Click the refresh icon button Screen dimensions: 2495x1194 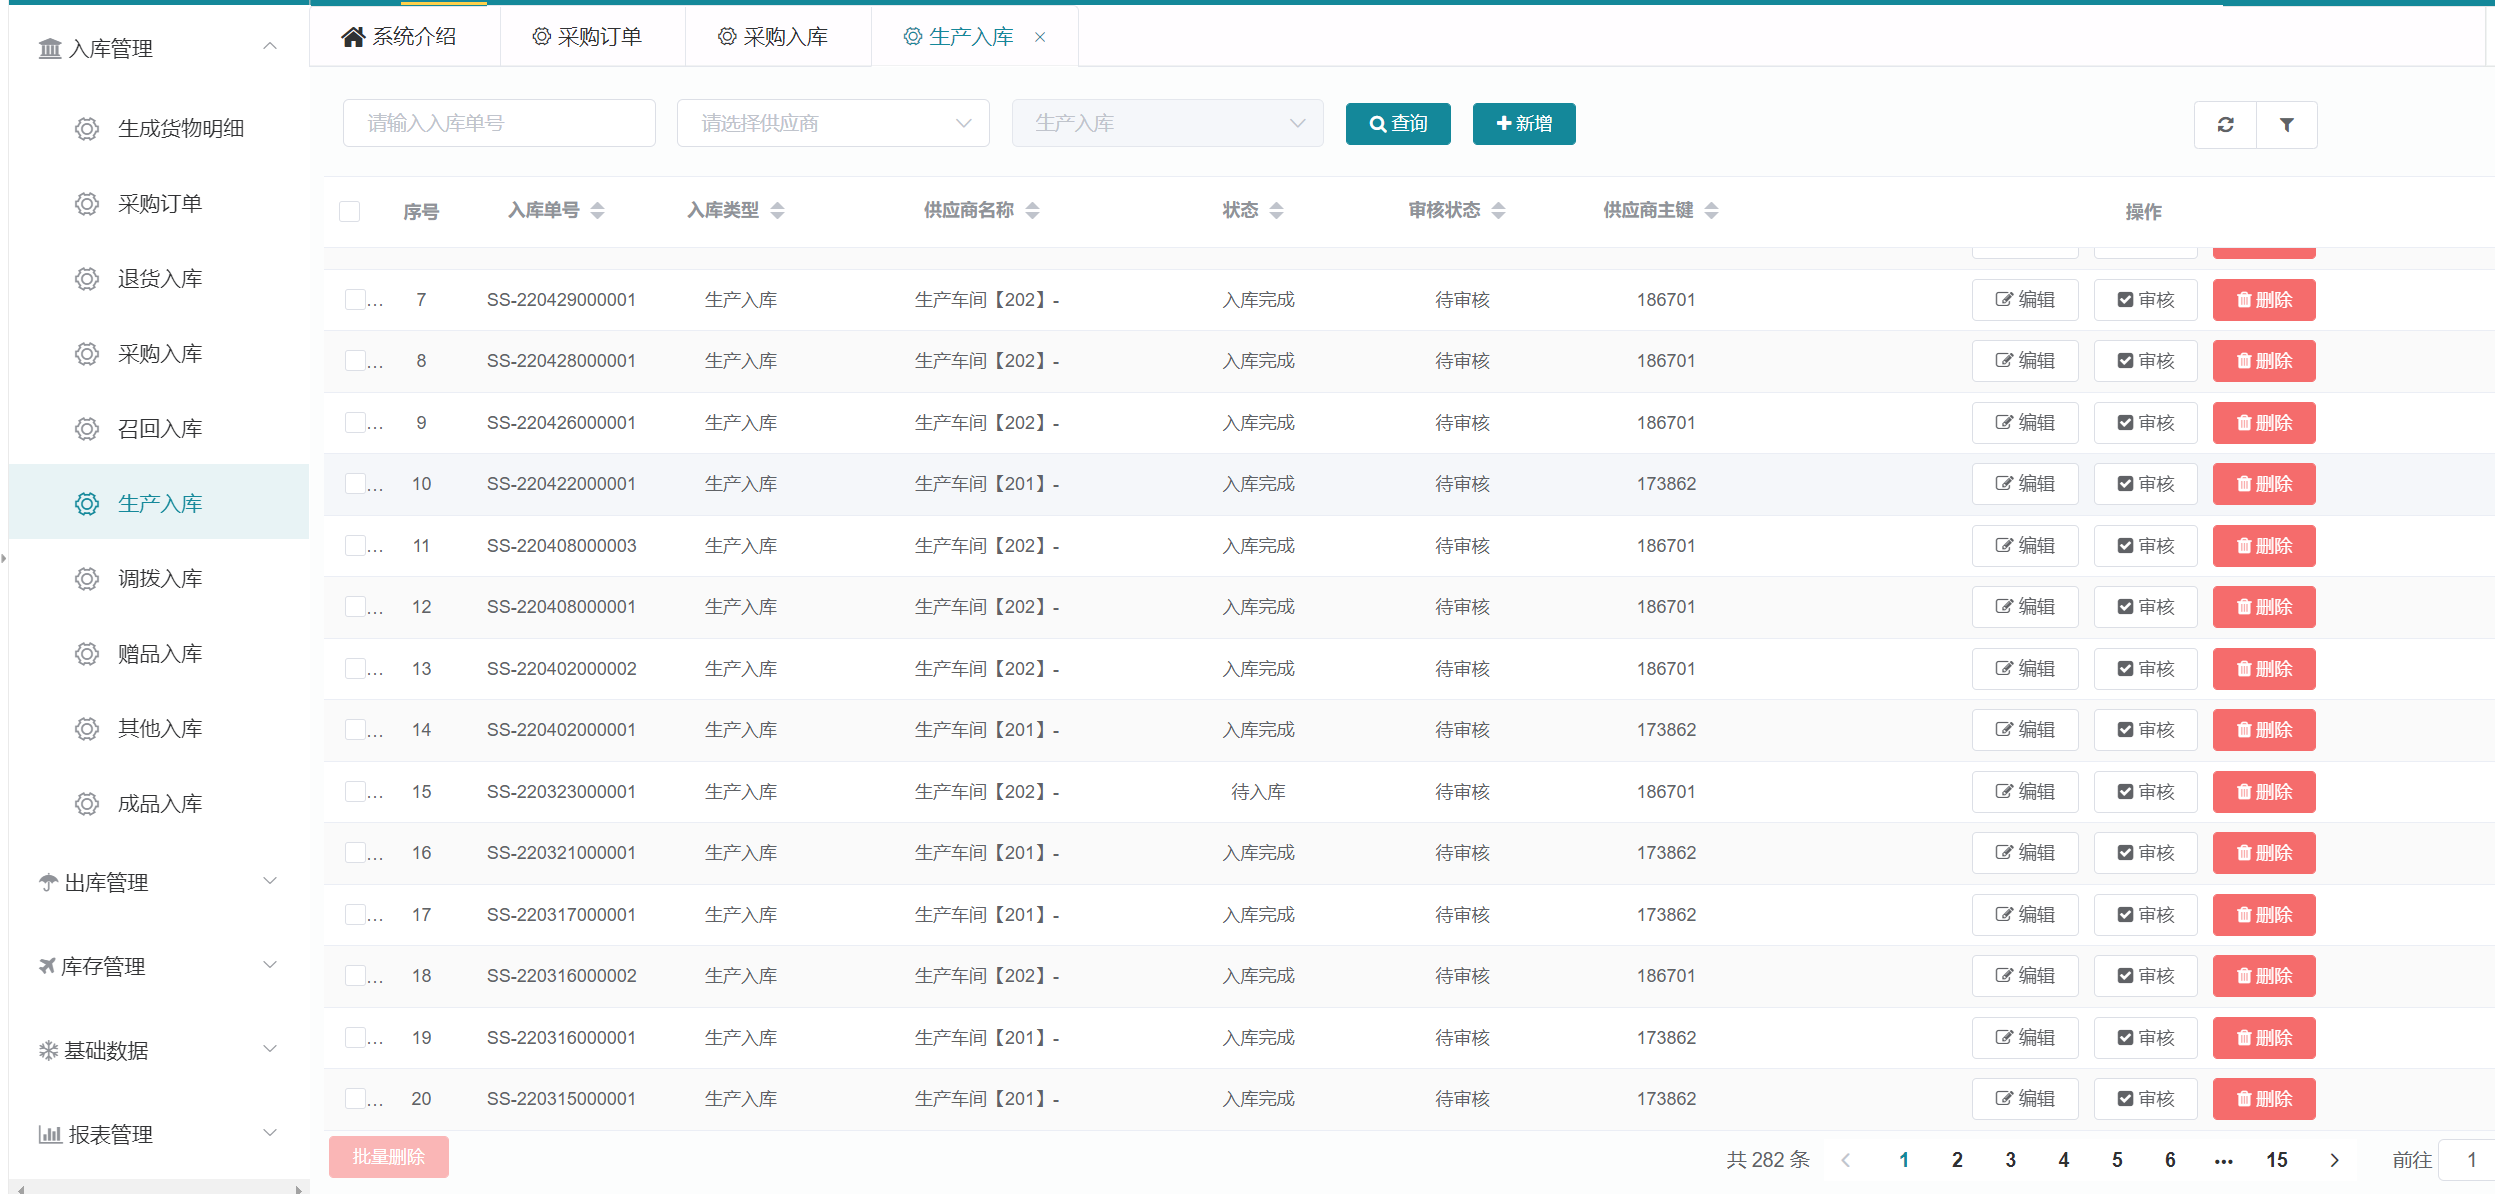pos(2225,125)
